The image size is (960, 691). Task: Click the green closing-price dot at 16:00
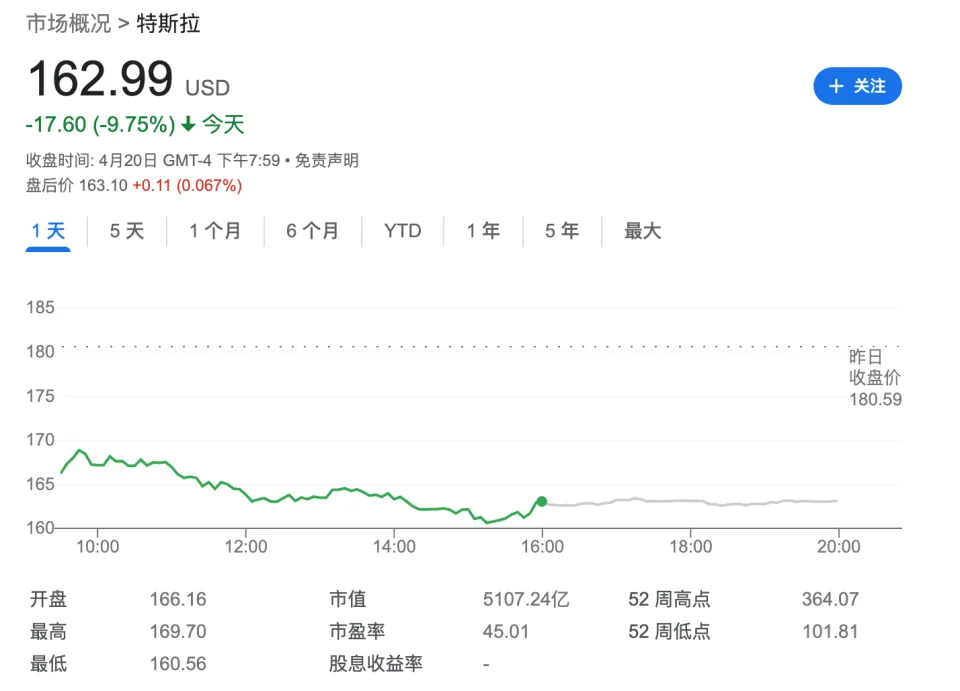[x=542, y=501]
